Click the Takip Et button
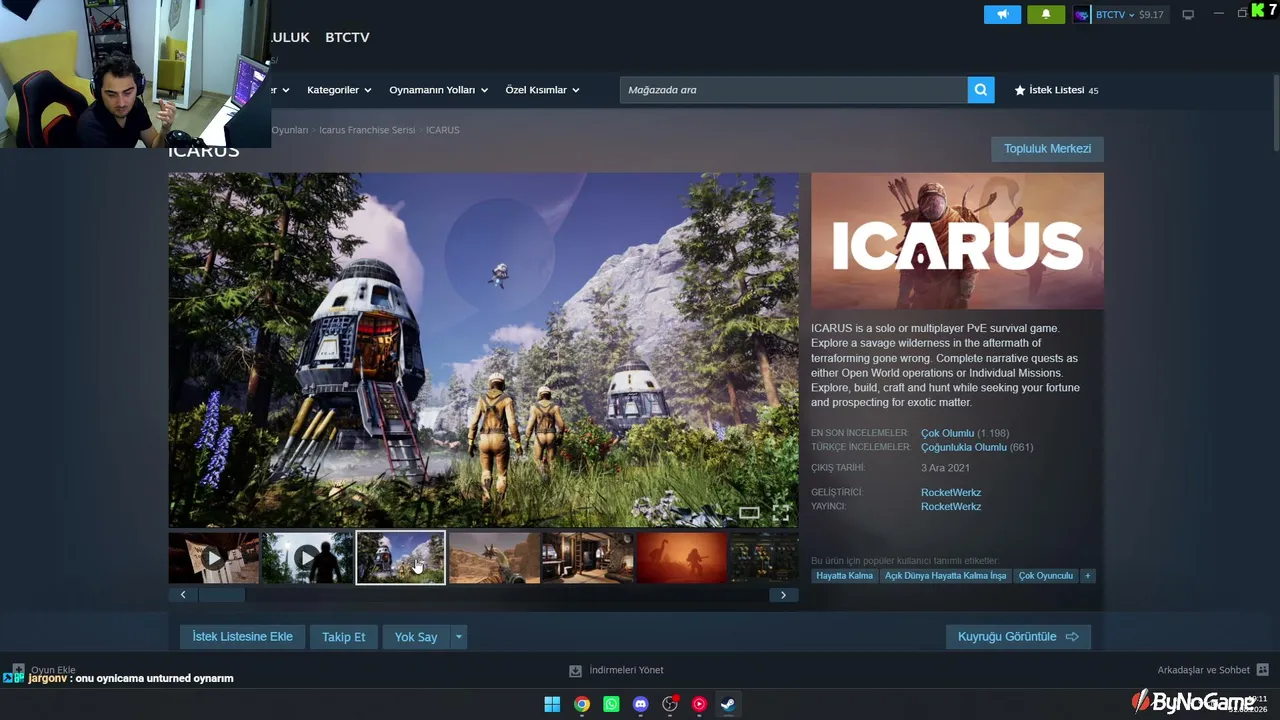The width and height of the screenshot is (1280, 720). click(343, 637)
